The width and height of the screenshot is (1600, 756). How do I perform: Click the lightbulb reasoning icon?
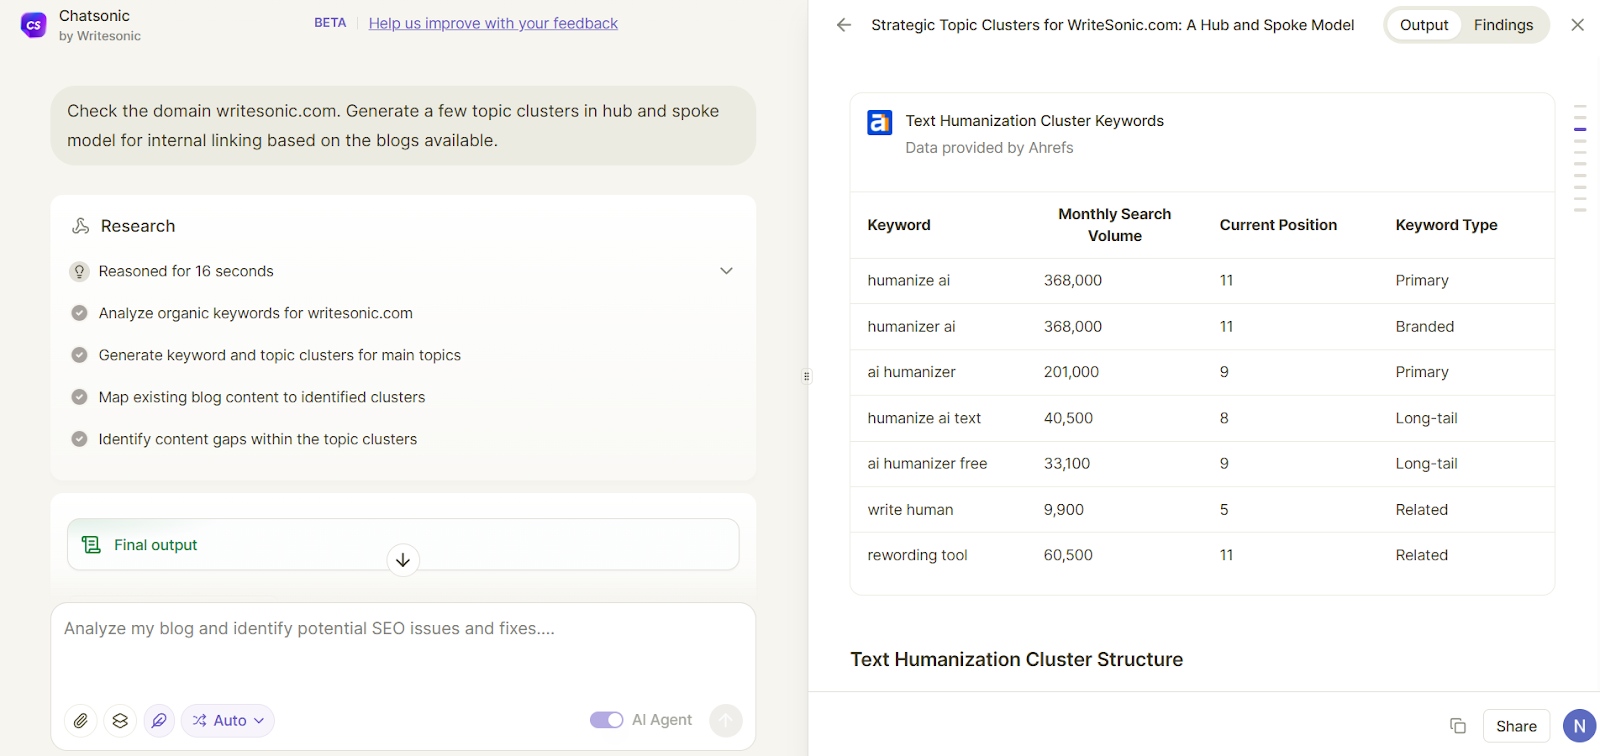79,271
